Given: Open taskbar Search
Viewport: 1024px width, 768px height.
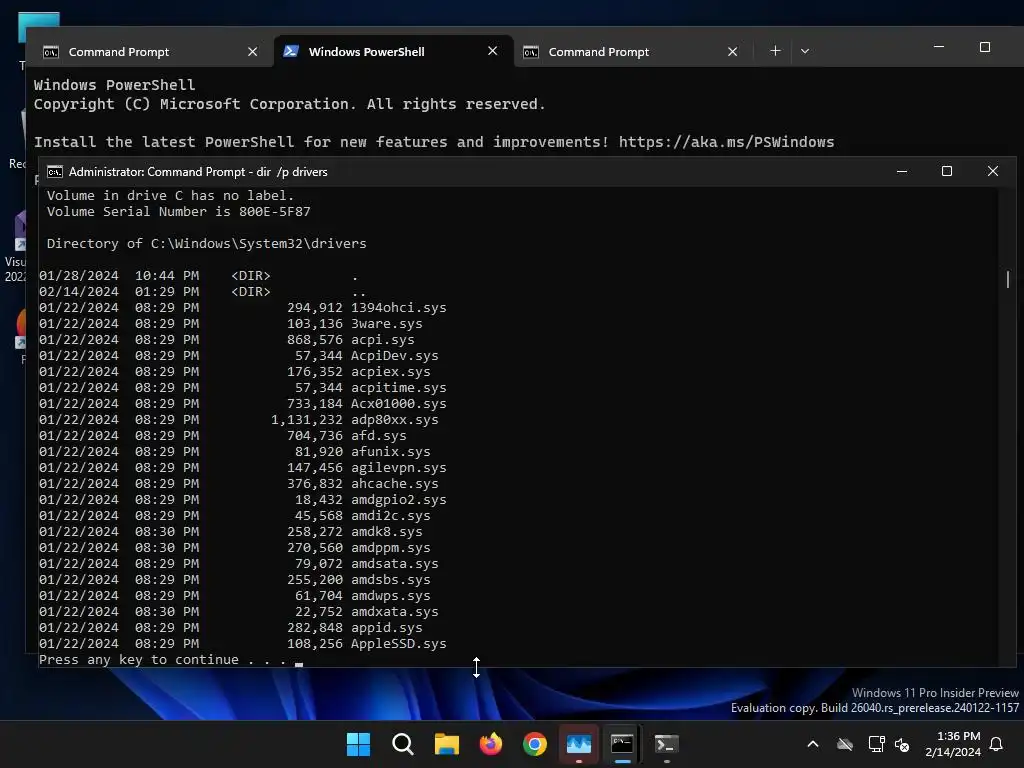Looking at the screenshot, I should pos(402,744).
